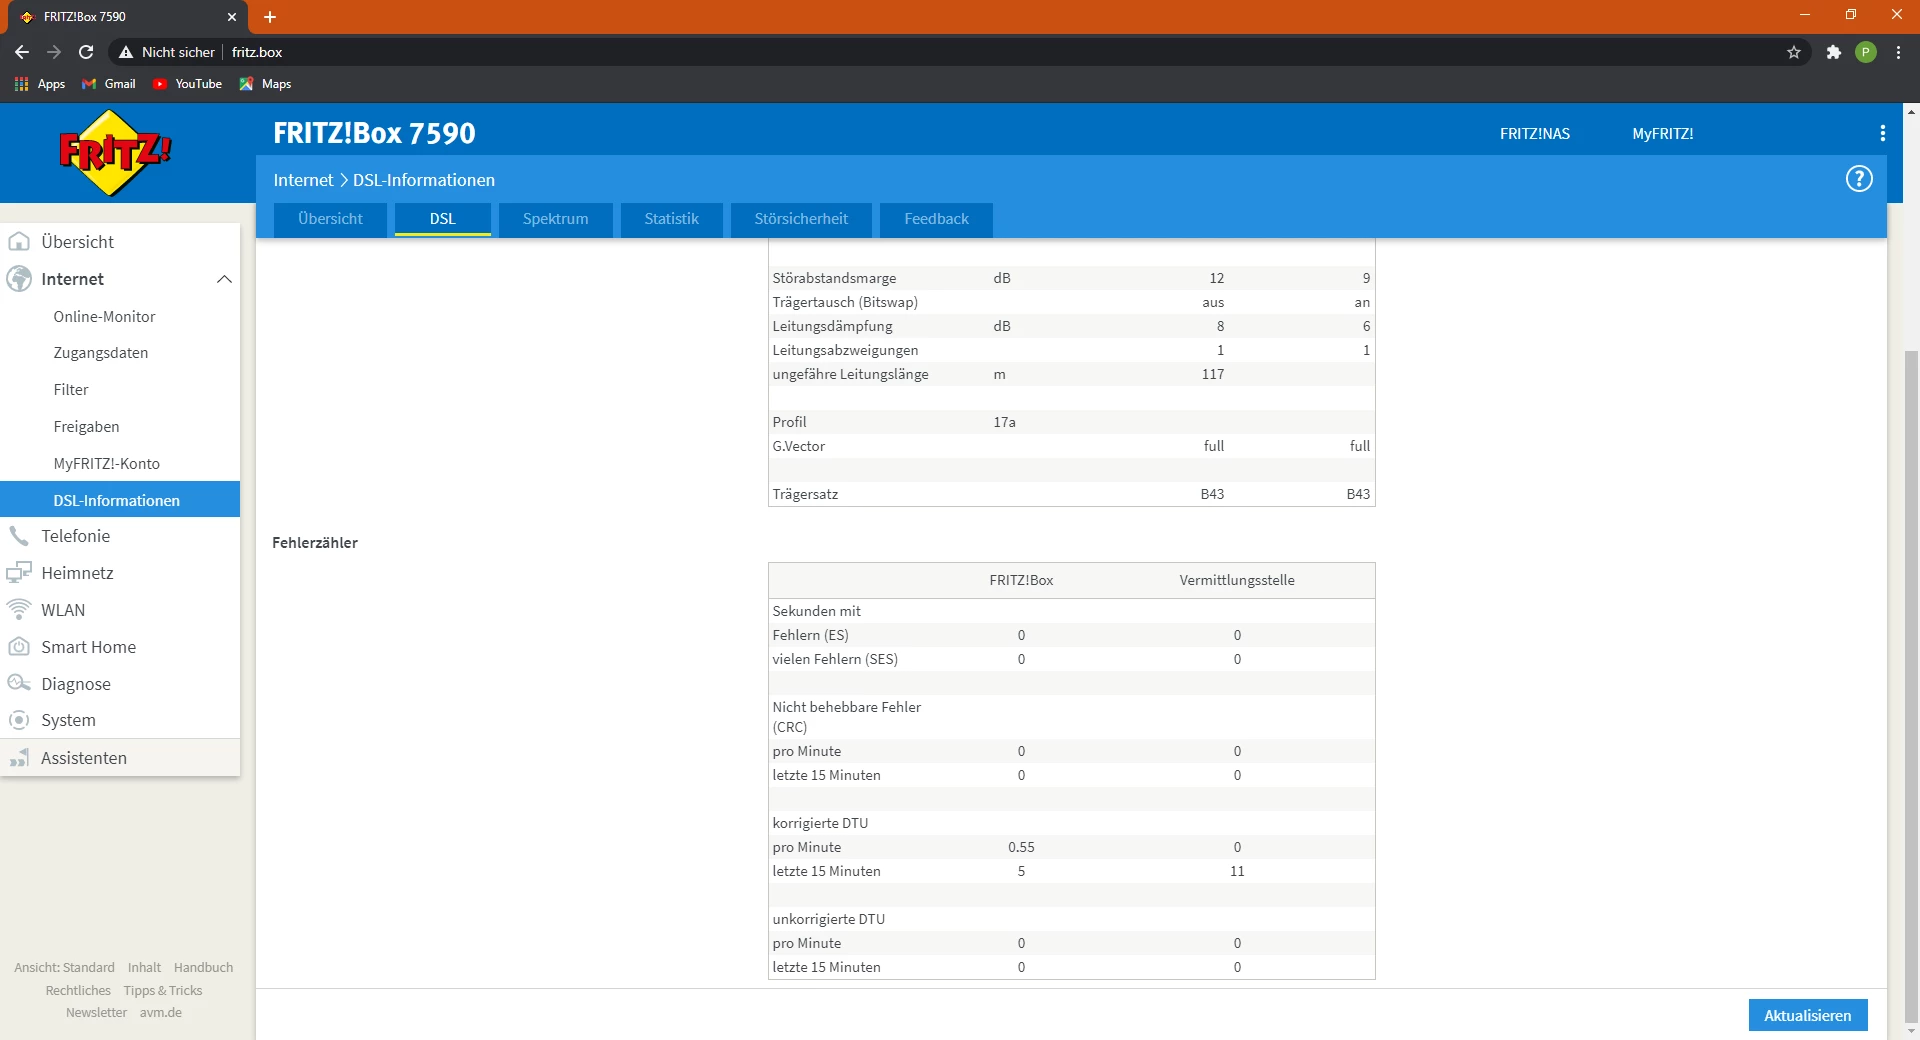Image resolution: width=1920 pixels, height=1040 pixels.
Task: Switch to the Spektrum tab
Action: tap(556, 219)
